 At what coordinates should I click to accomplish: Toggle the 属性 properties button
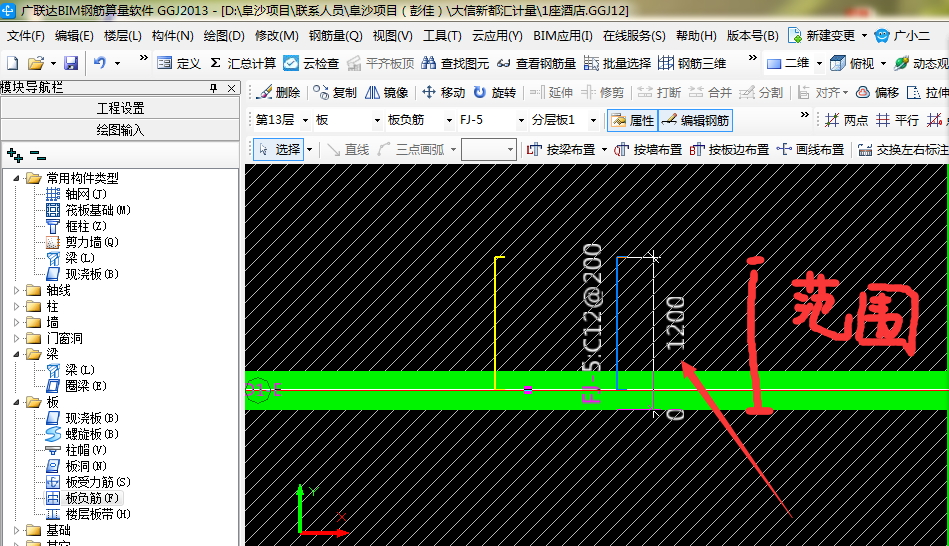coord(632,120)
